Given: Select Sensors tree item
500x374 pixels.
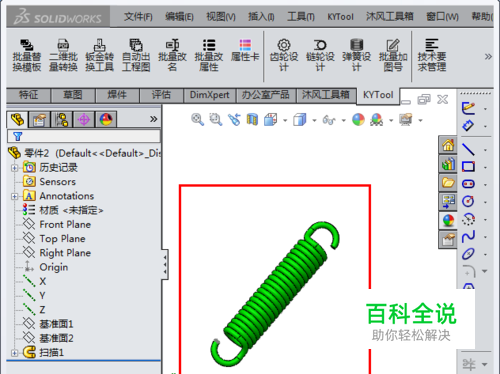Looking at the screenshot, I should (x=57, y=182).
